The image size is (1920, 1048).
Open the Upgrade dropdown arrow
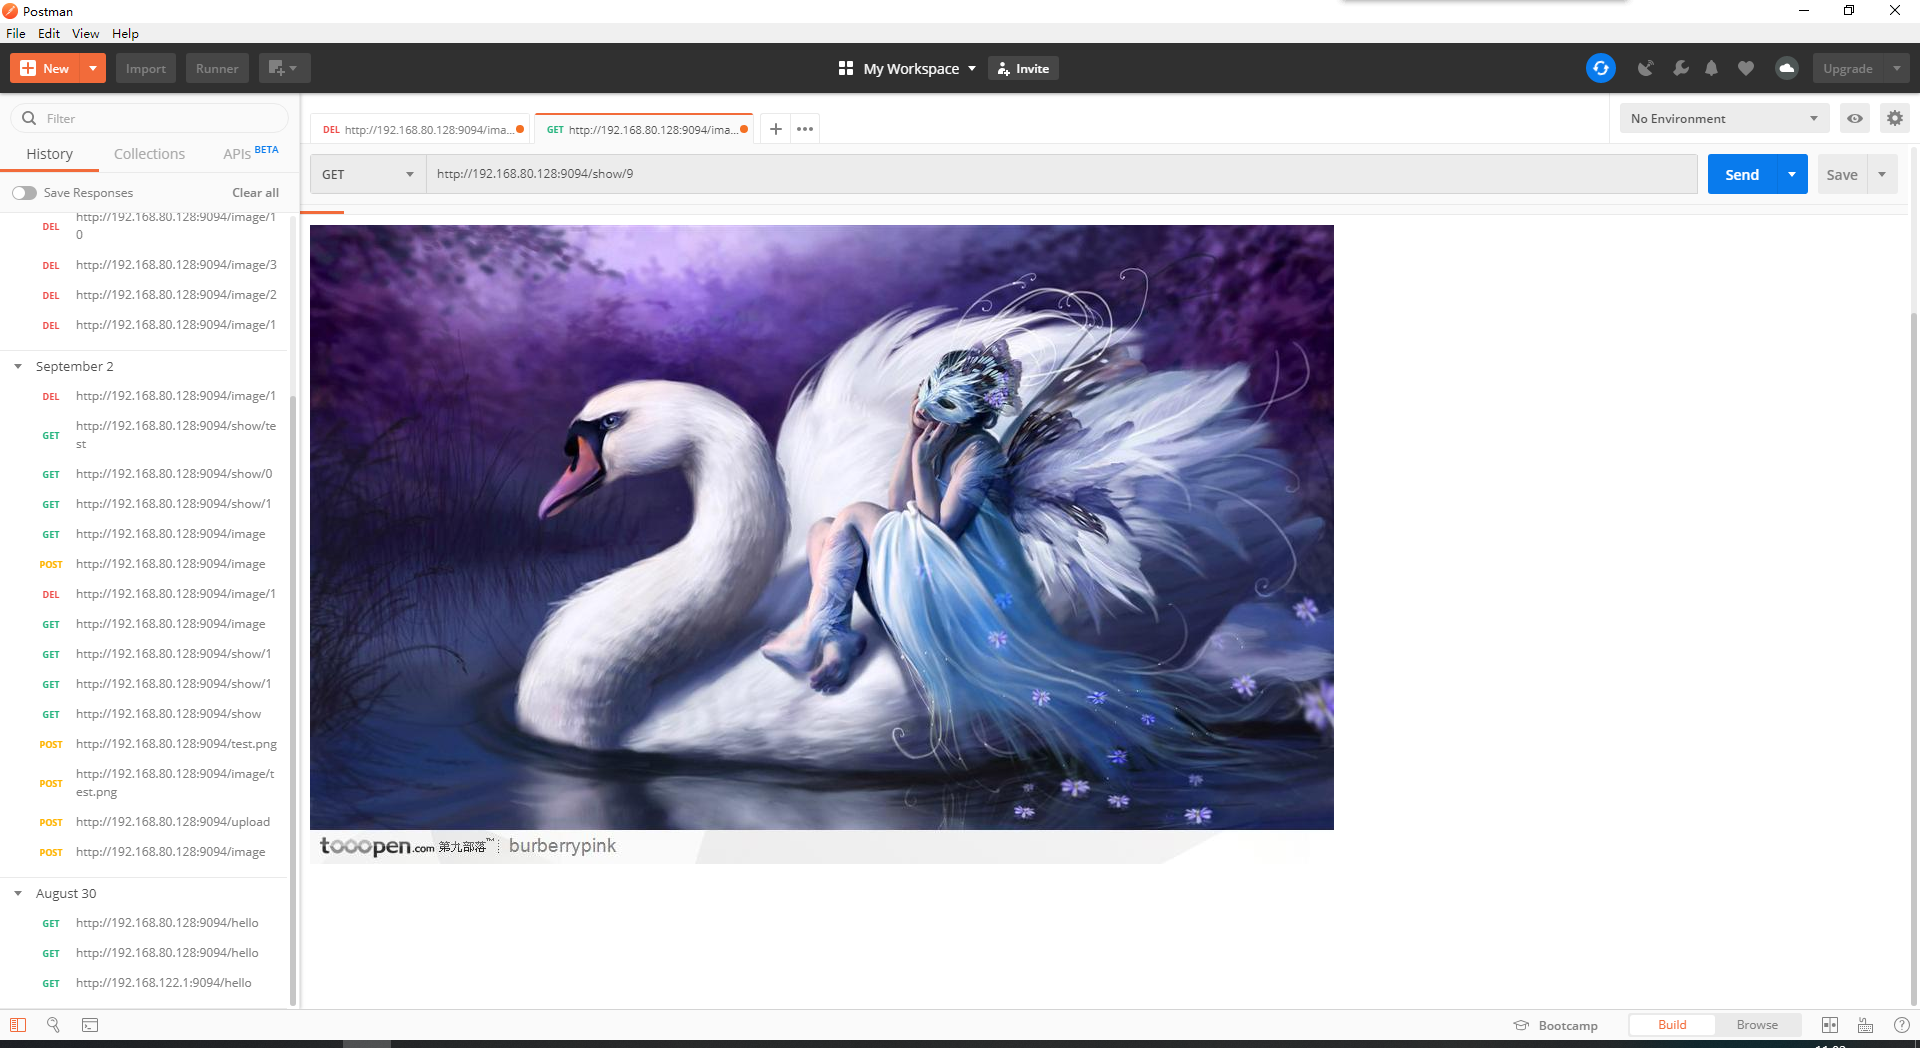(x=1897, y=68)
